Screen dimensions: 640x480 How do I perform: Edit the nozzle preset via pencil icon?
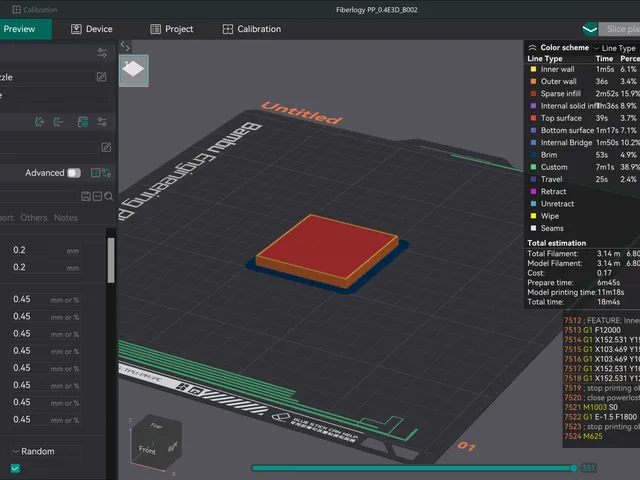point(102,77)
